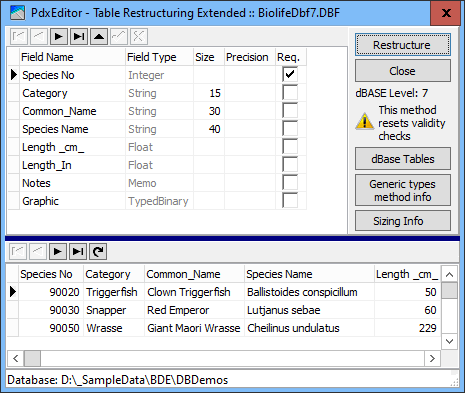
Task: Click the edit record triangle in field navigator
Action: click(x=99, y=37)
